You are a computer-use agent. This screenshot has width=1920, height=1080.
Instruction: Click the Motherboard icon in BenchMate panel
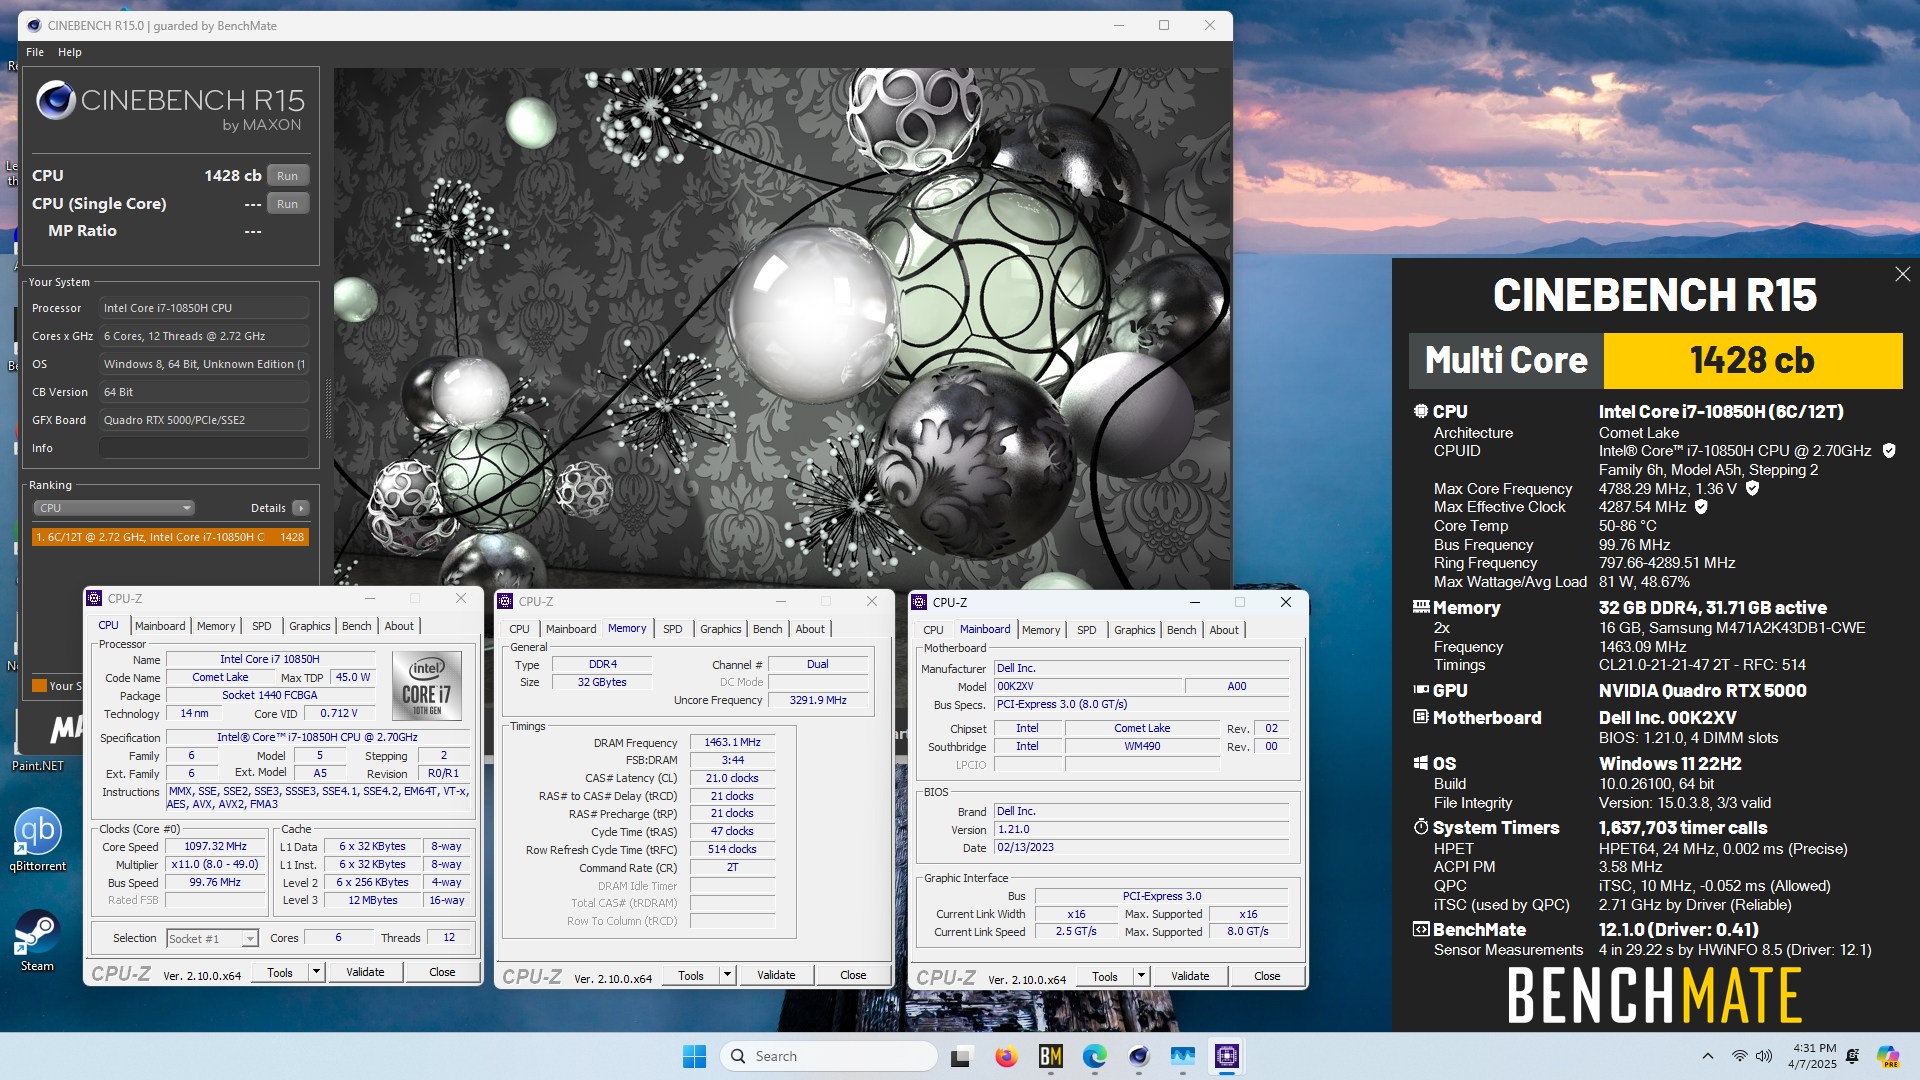click(x=1420, y=717)
